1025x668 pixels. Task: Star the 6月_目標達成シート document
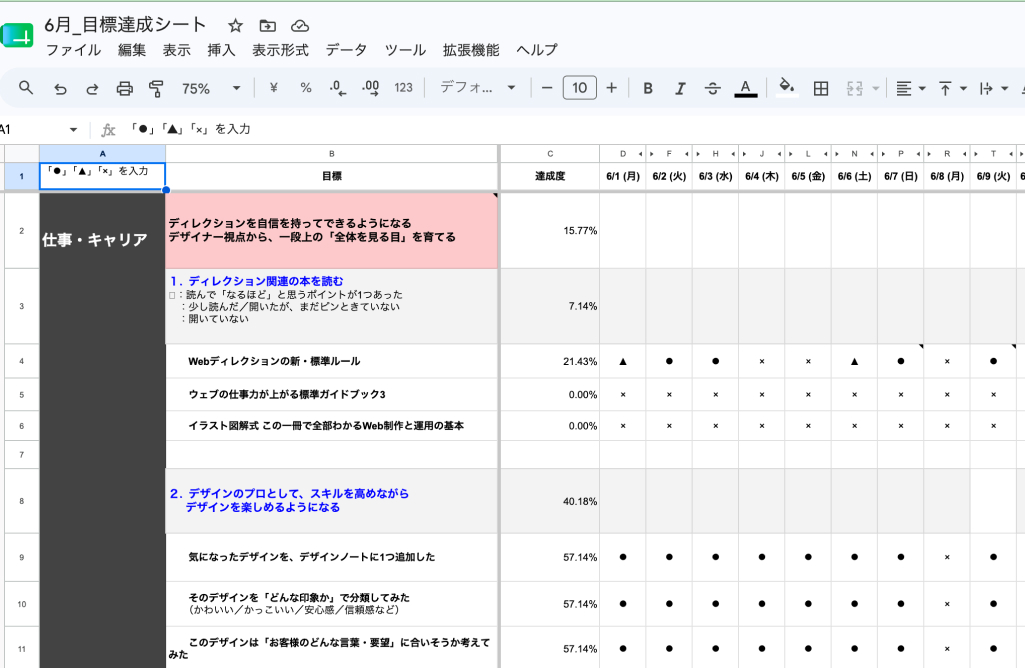[x=235, y=25]
